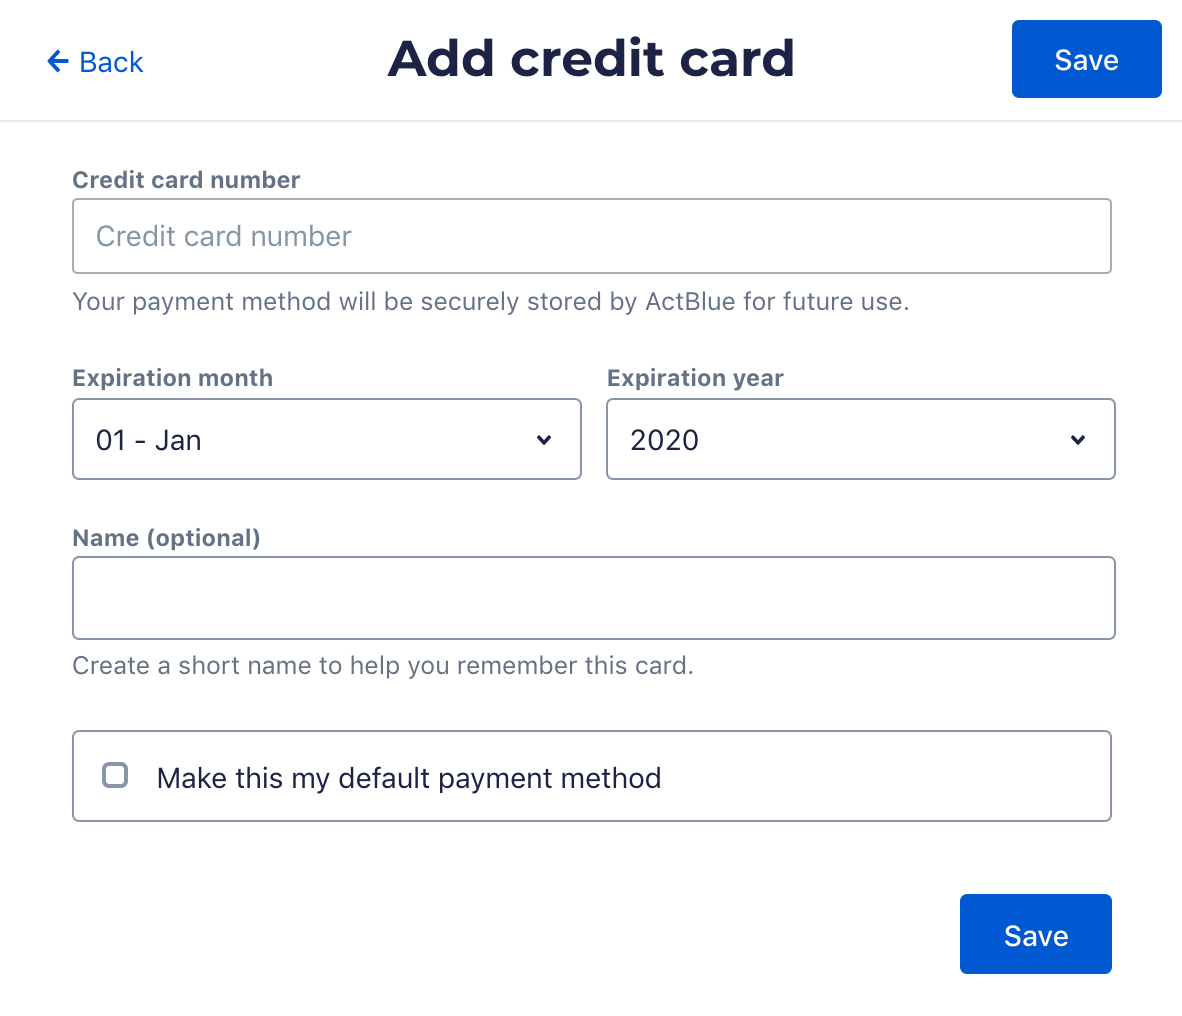This screenshot has width=1182, height=1016.
Task: Click the 'Make this my default payment method' label
Action: tap(409, 778)
